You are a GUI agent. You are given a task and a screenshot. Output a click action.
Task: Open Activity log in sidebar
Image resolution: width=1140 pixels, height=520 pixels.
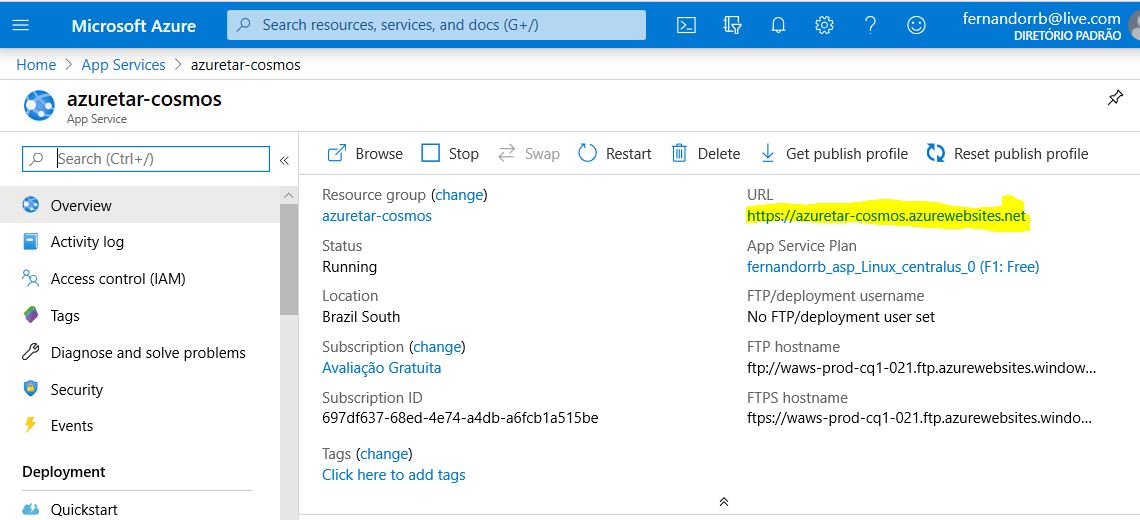click(x=140, y=241)
